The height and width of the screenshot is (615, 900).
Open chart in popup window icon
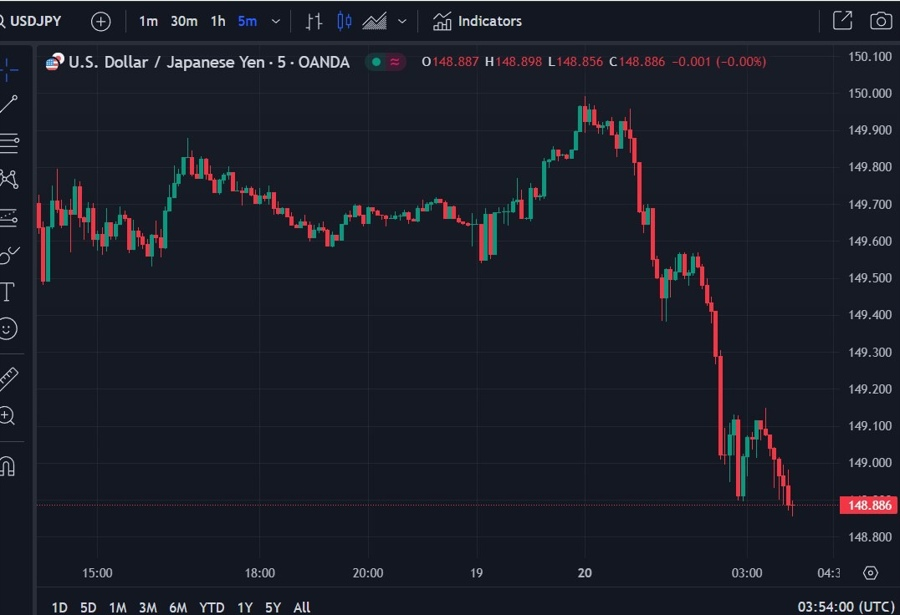tap(842, 21)
